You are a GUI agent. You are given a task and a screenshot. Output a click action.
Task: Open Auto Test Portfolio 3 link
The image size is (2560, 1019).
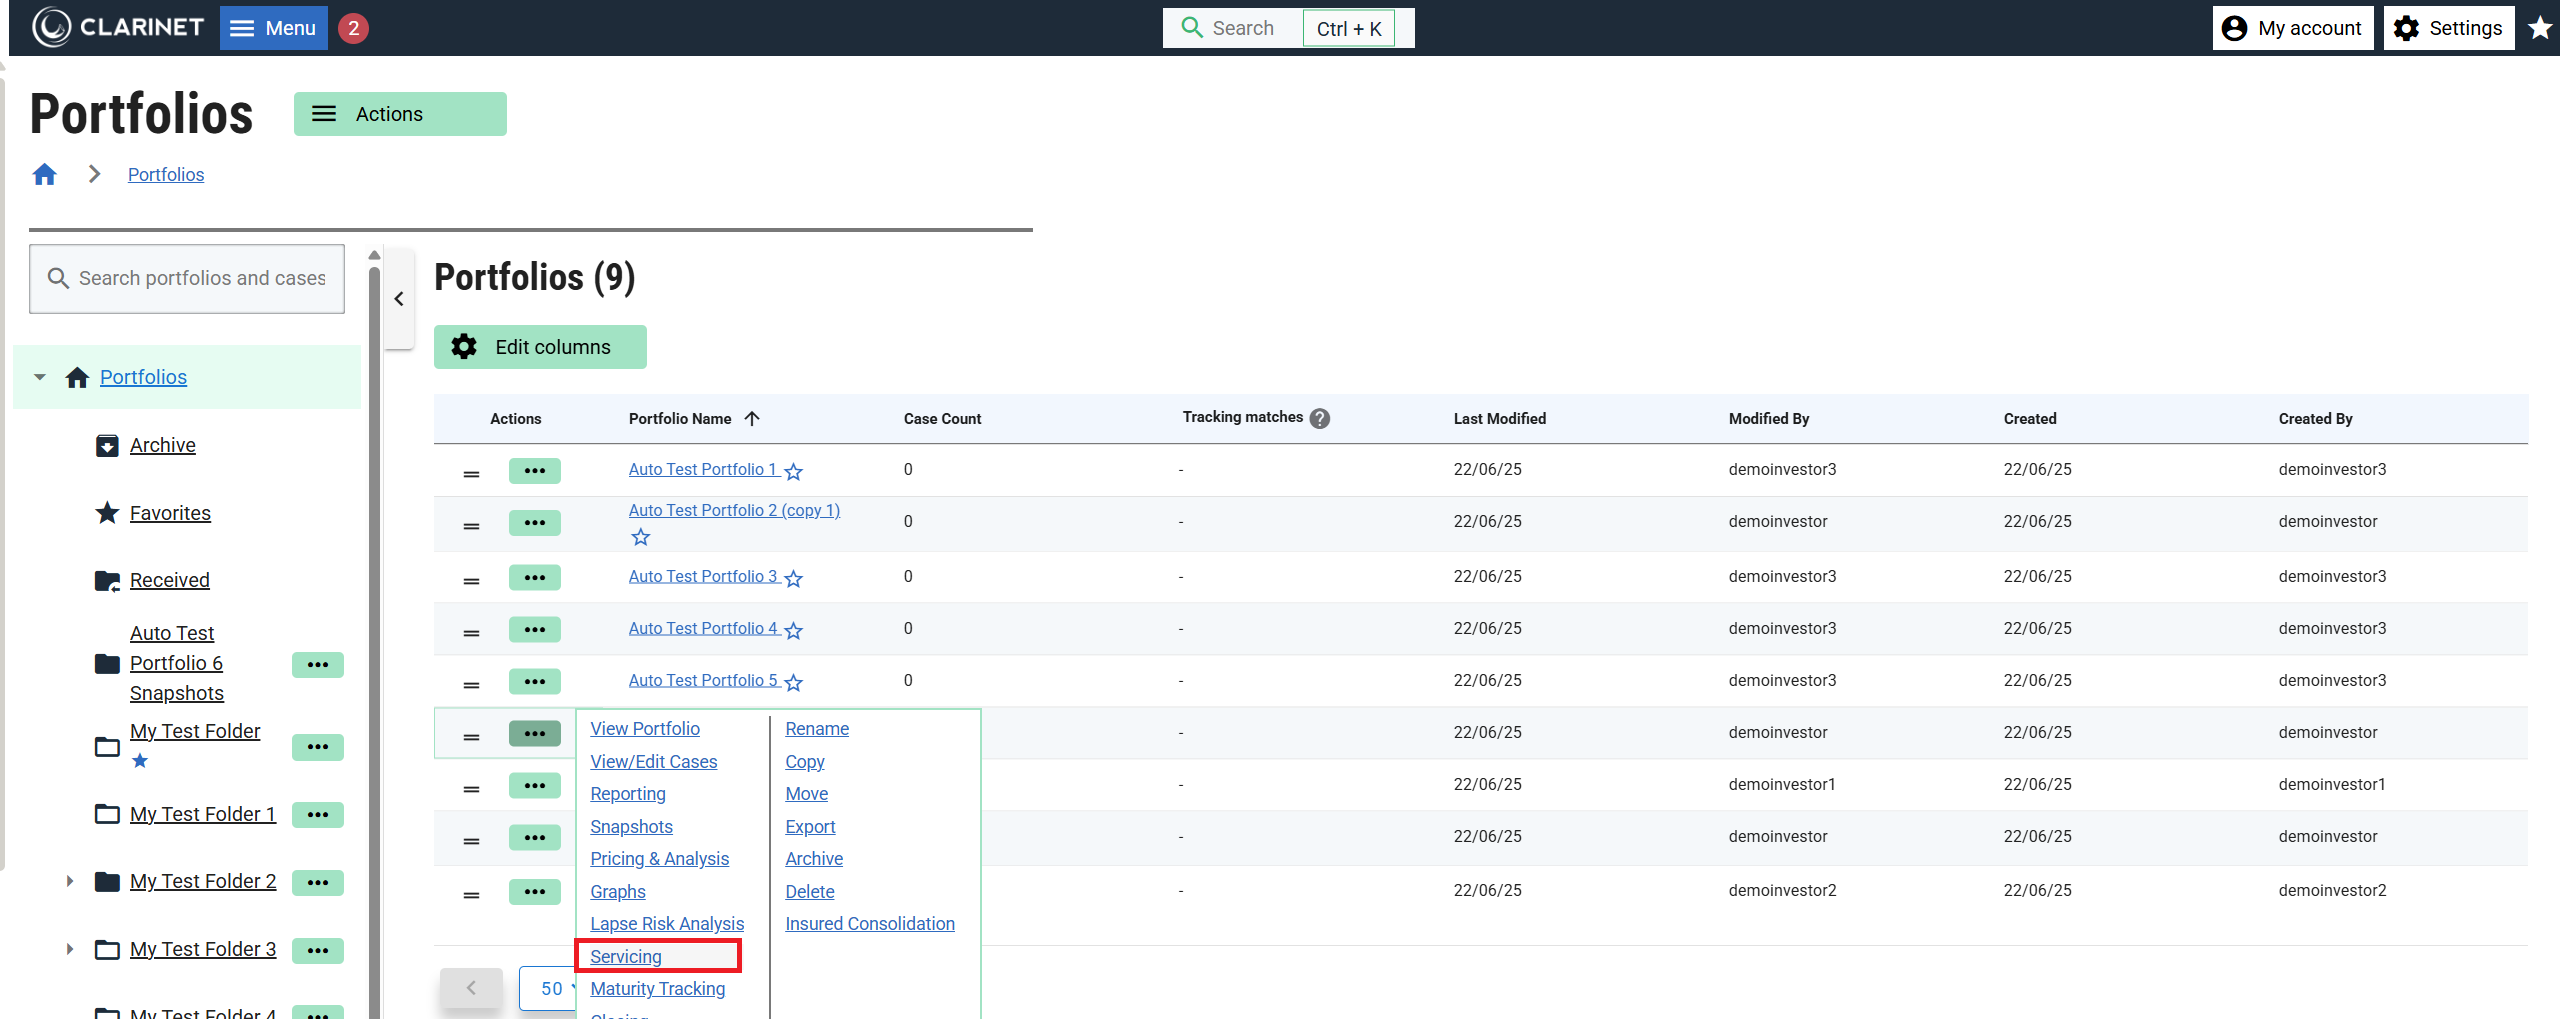(702, 577)
